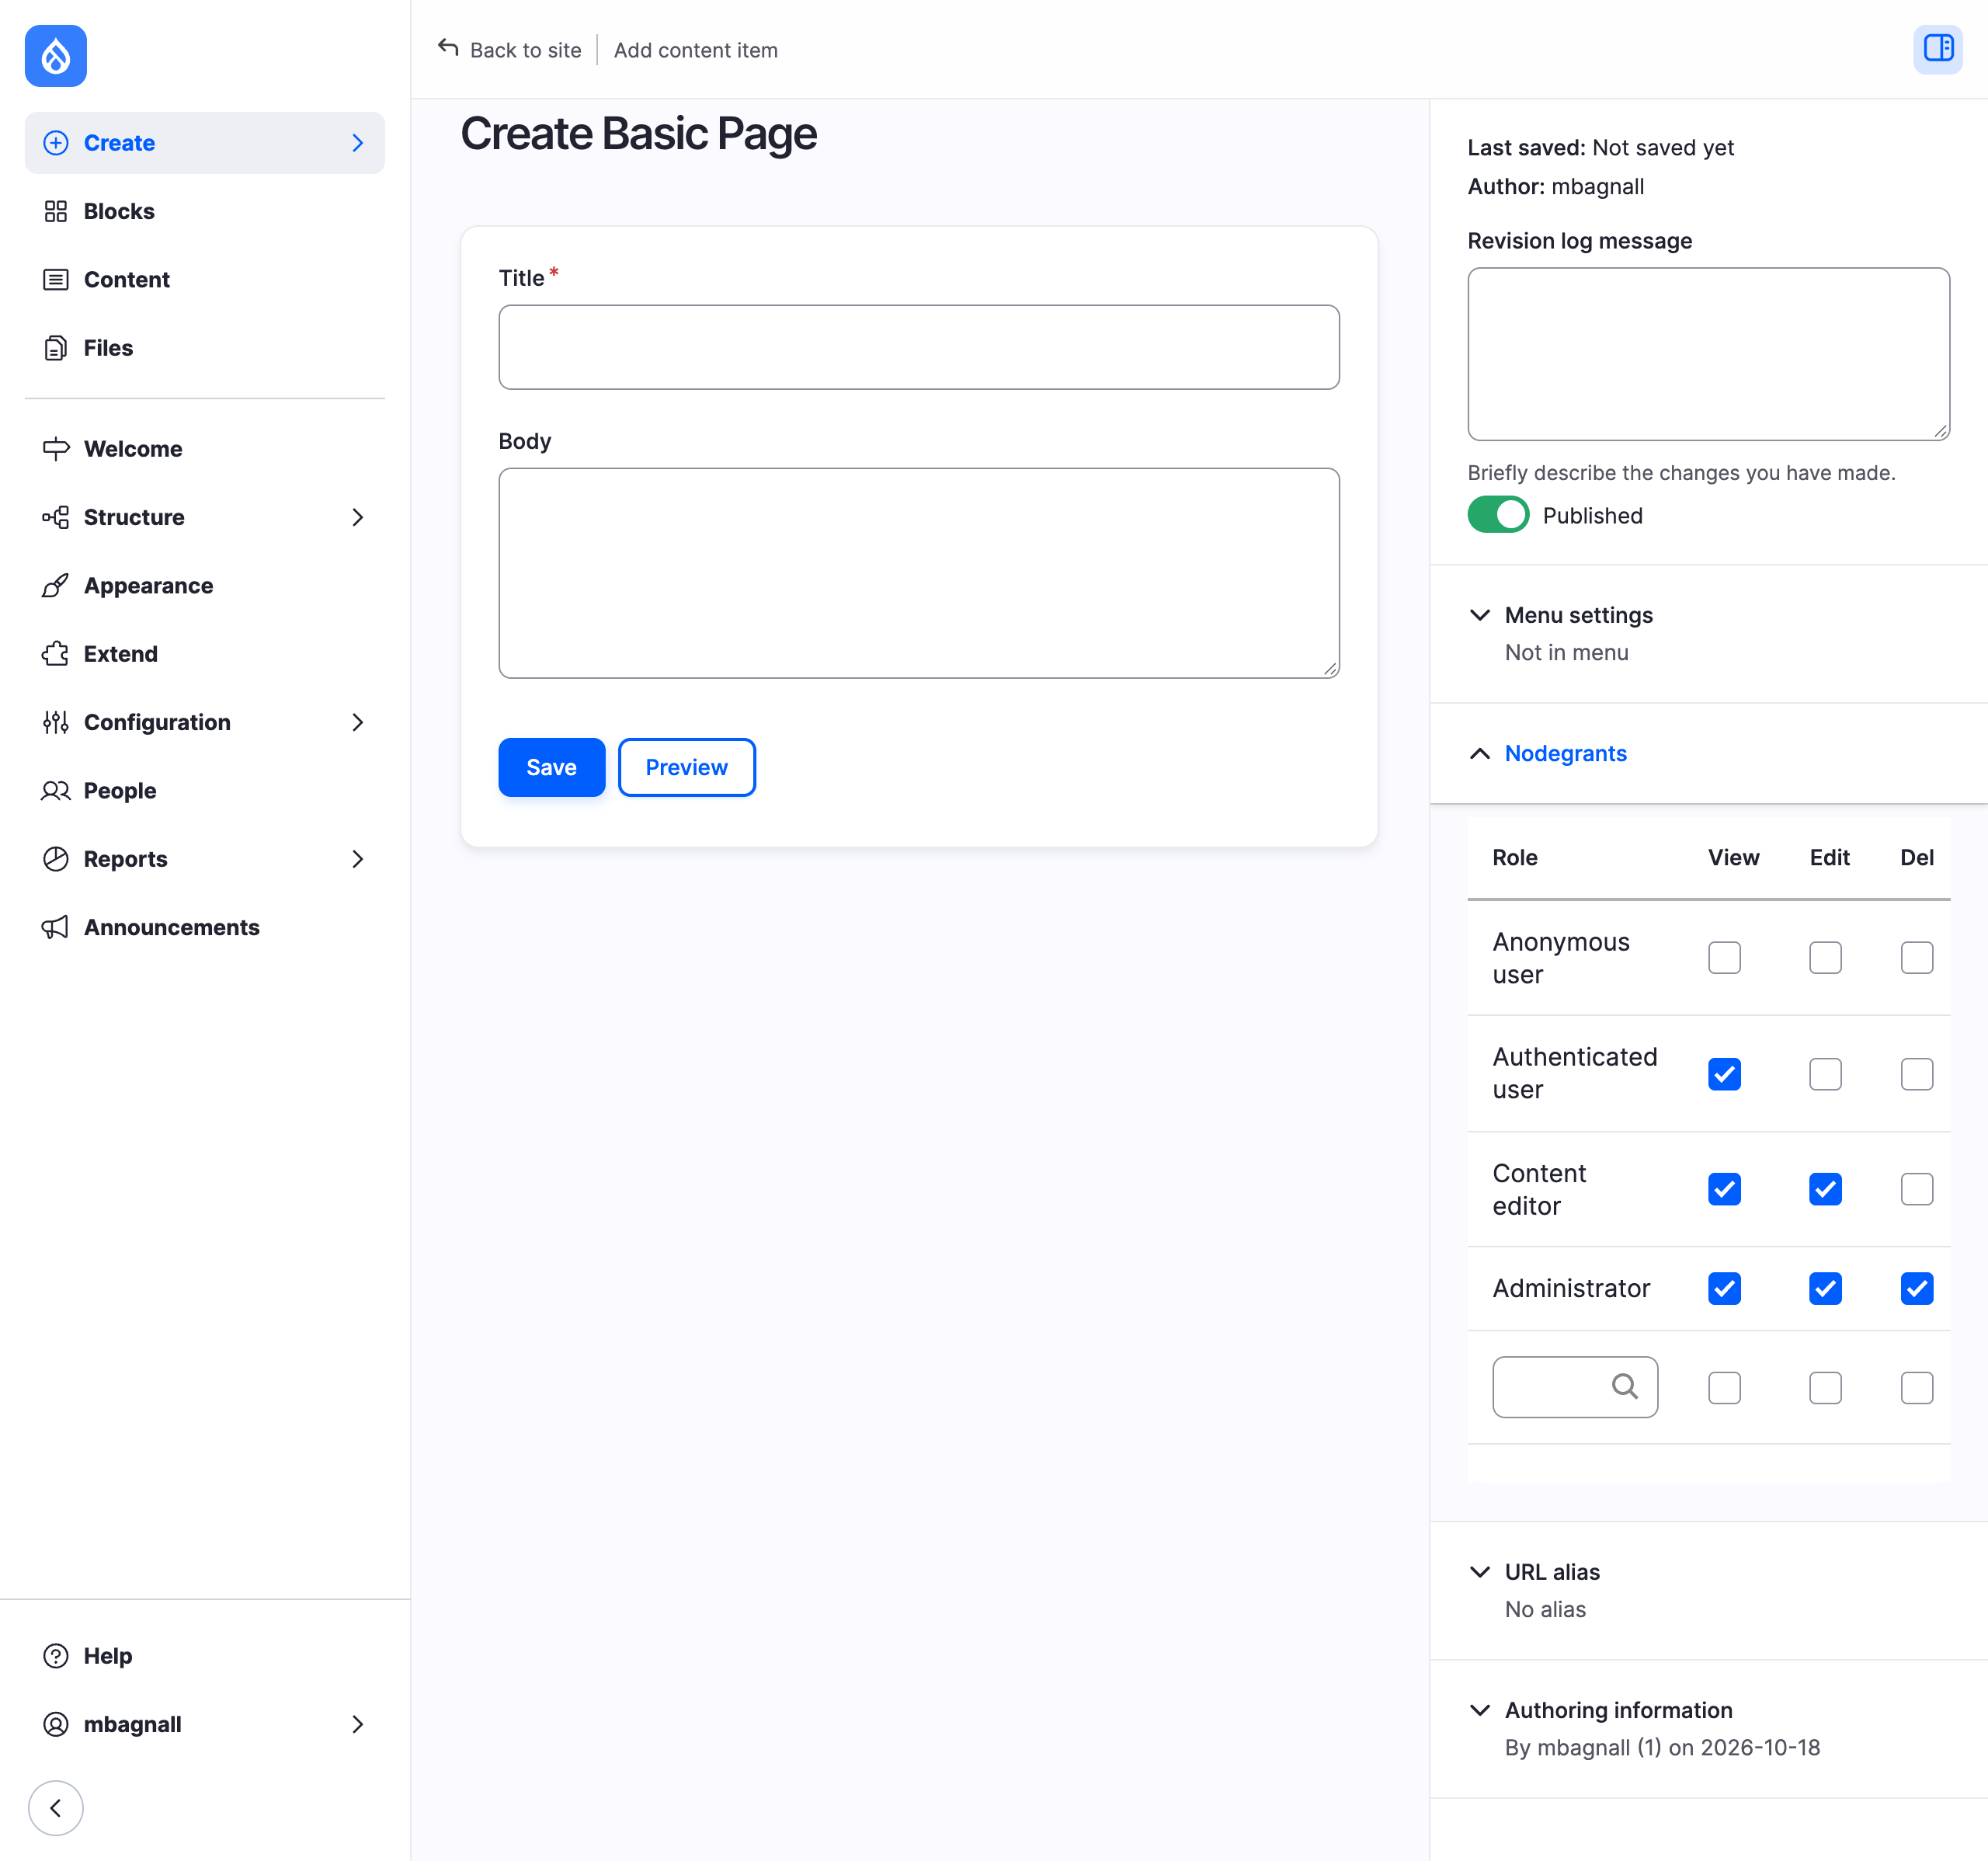Expand the Configuration submenu chevron

[x=358, y=722]
